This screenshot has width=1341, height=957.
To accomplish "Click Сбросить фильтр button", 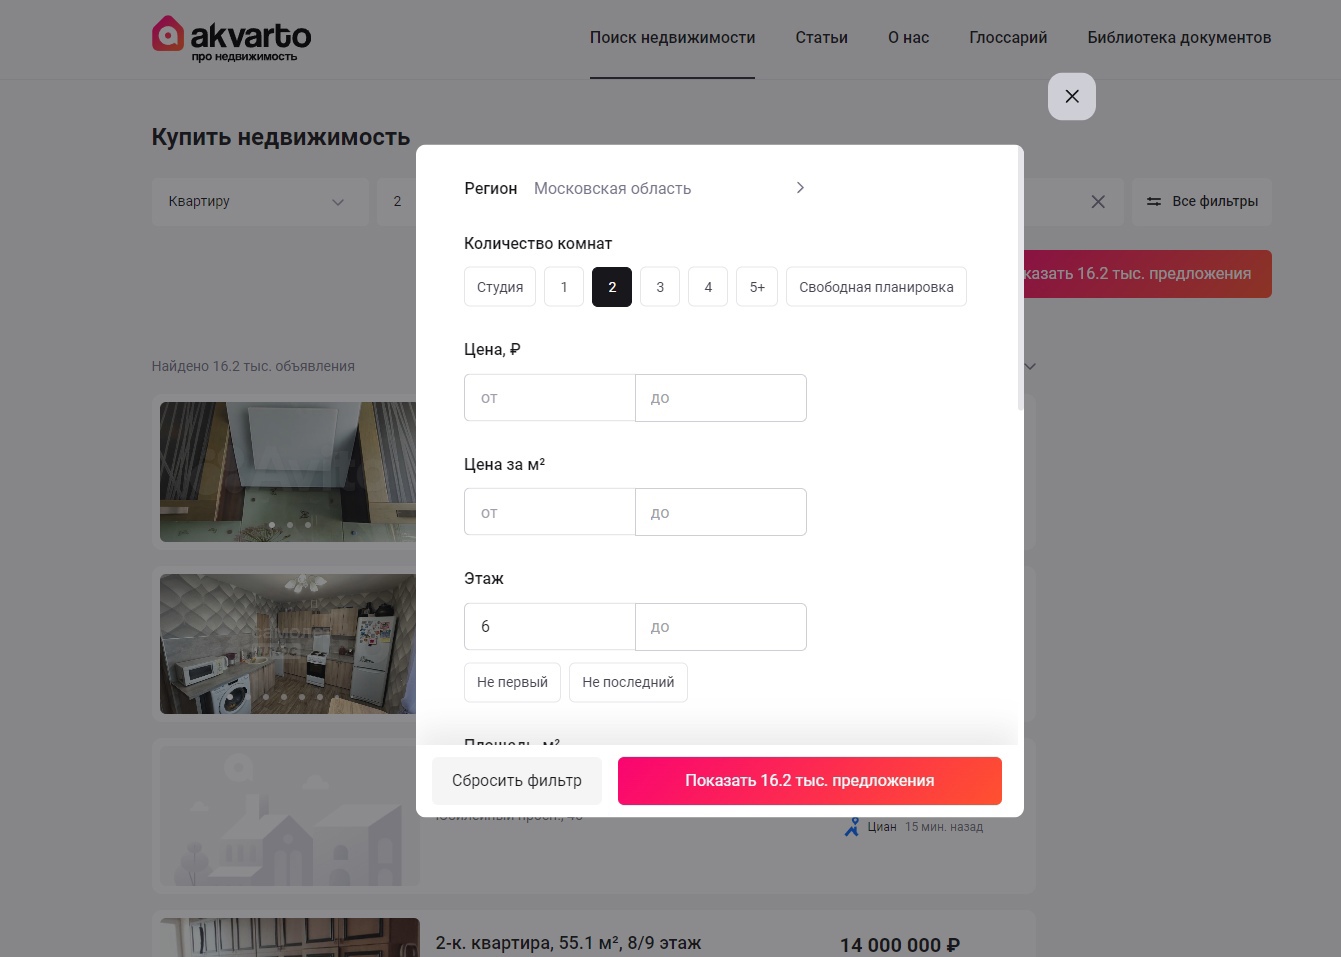I will tap(517, 781).
